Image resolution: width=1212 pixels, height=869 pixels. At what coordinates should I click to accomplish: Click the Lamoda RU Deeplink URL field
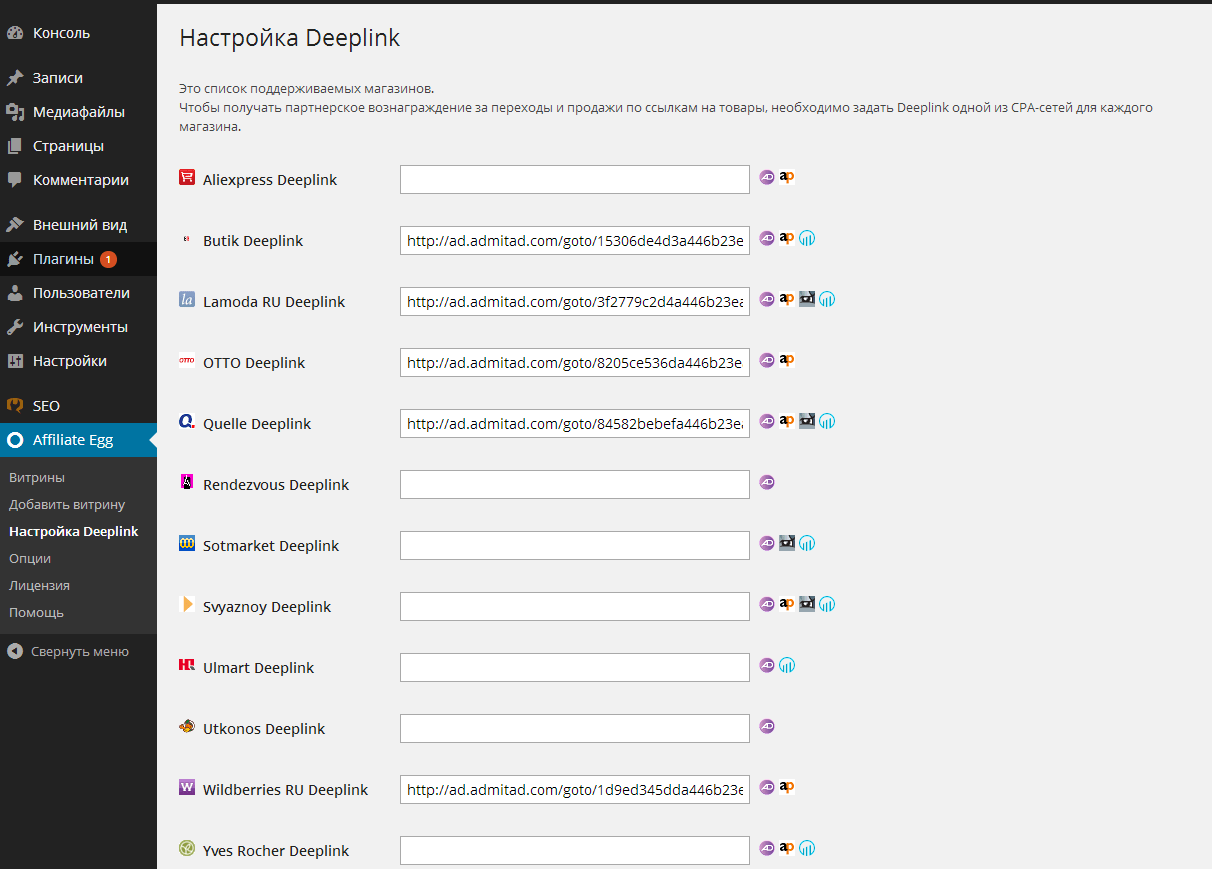tap(575, 302)
